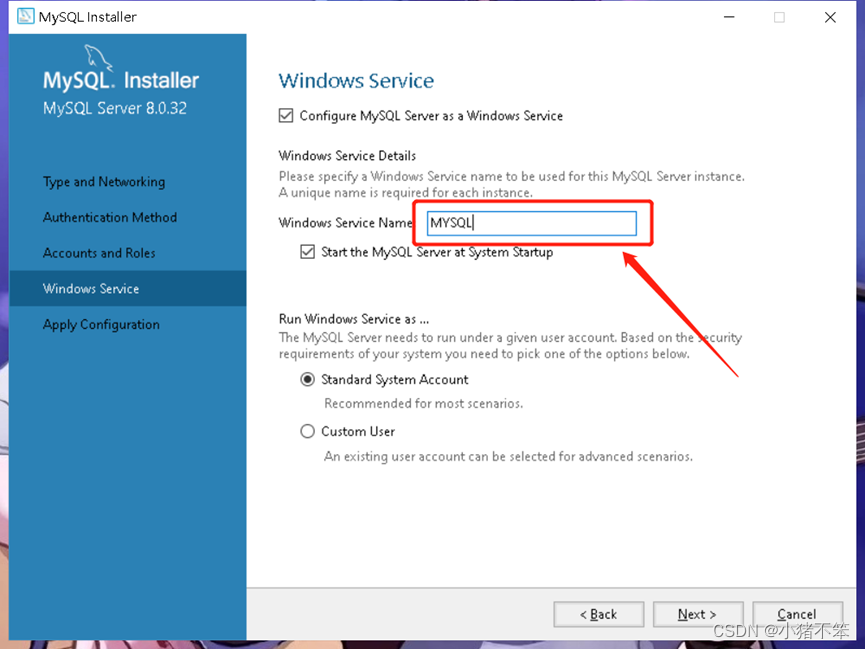Screen dimensions: 865x649
Task: Click the Run Windows Service as ... label
Action: click(x=354, y=319)
